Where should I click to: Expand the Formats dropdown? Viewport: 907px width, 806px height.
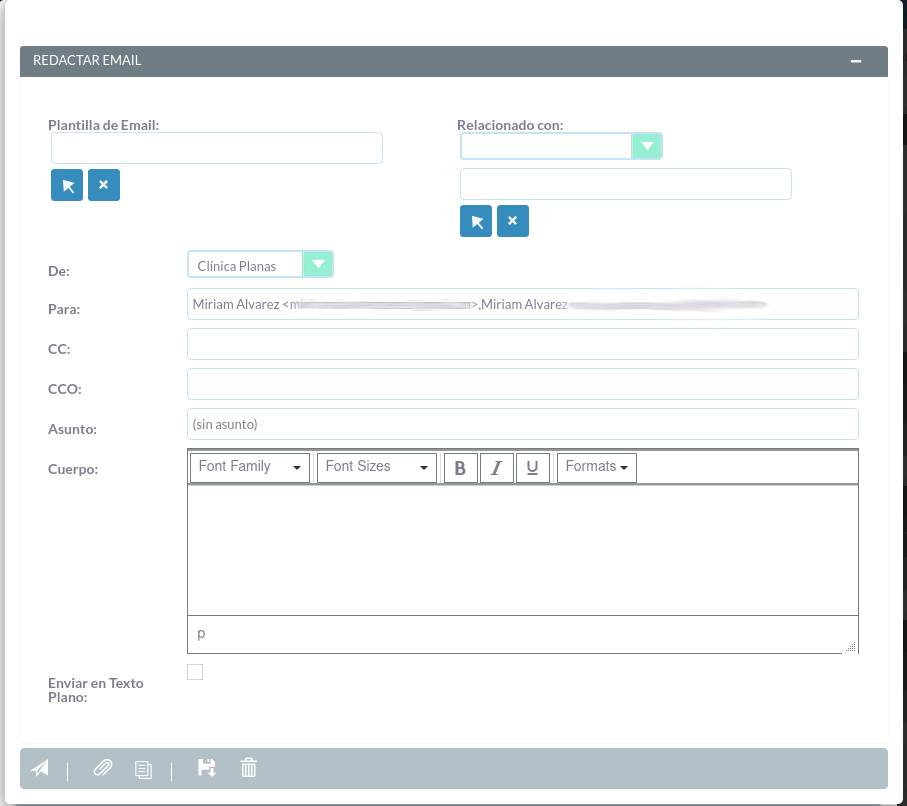(x=596, y=467)
